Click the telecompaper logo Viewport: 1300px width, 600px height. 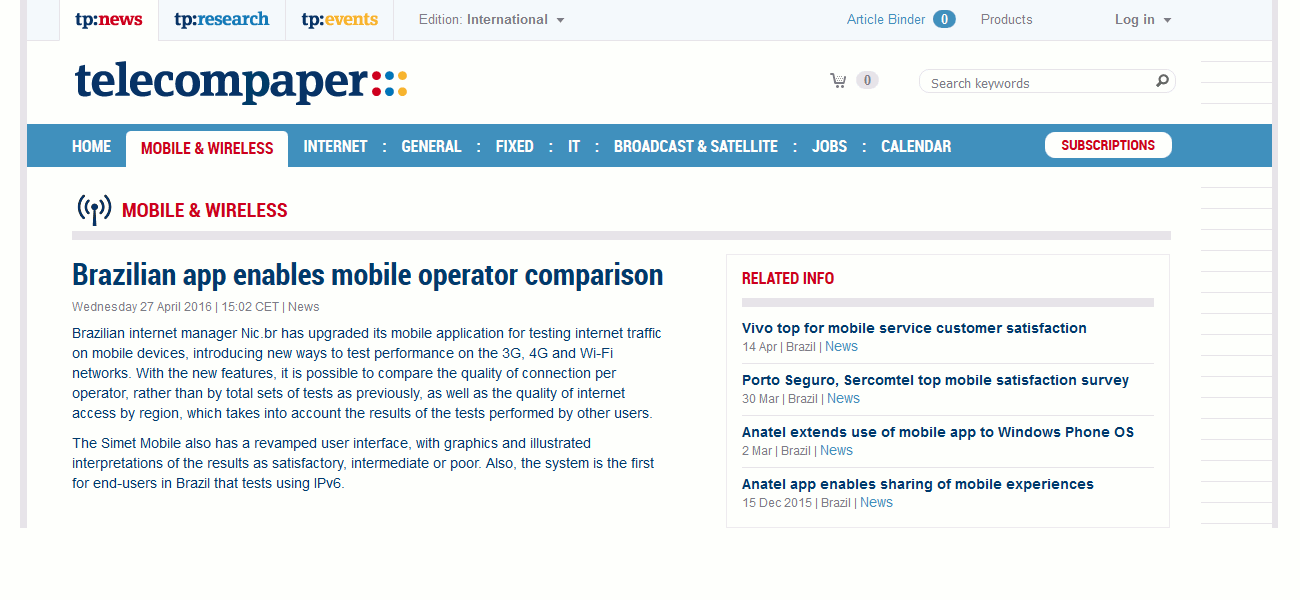click(240, 84)
